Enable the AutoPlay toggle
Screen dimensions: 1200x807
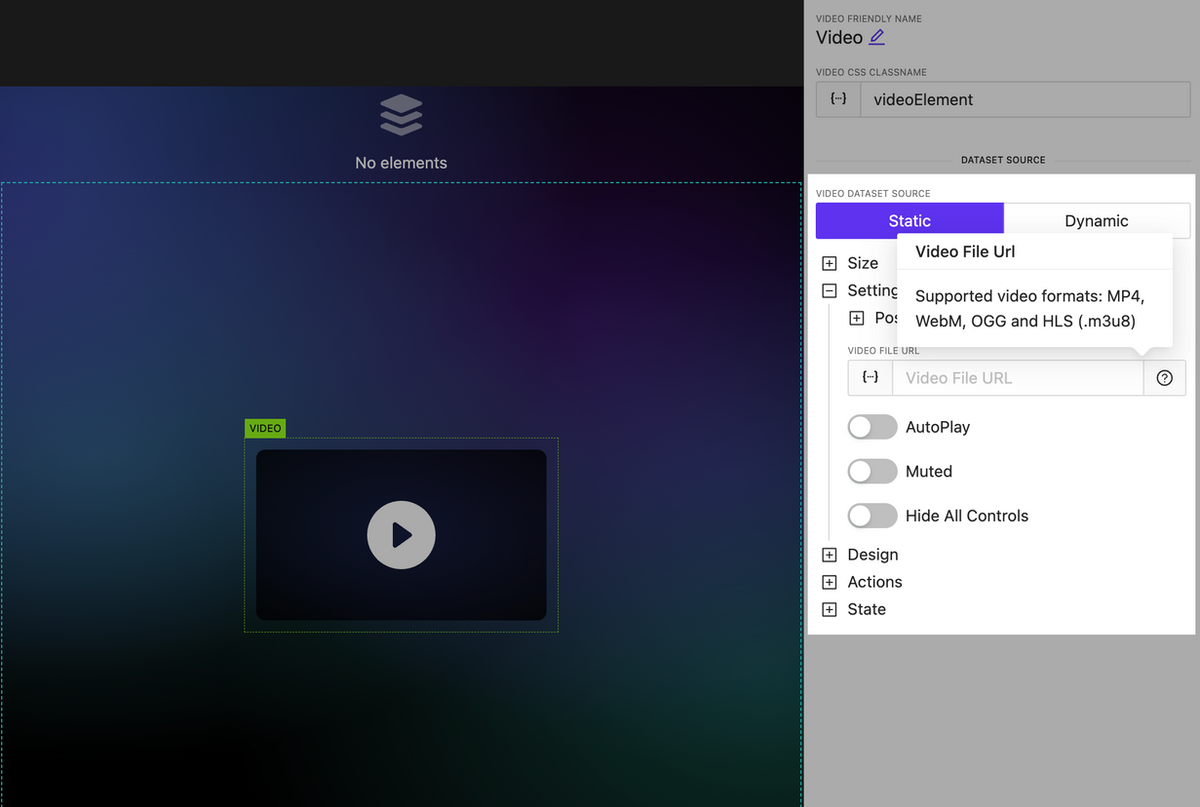[872, 427]
